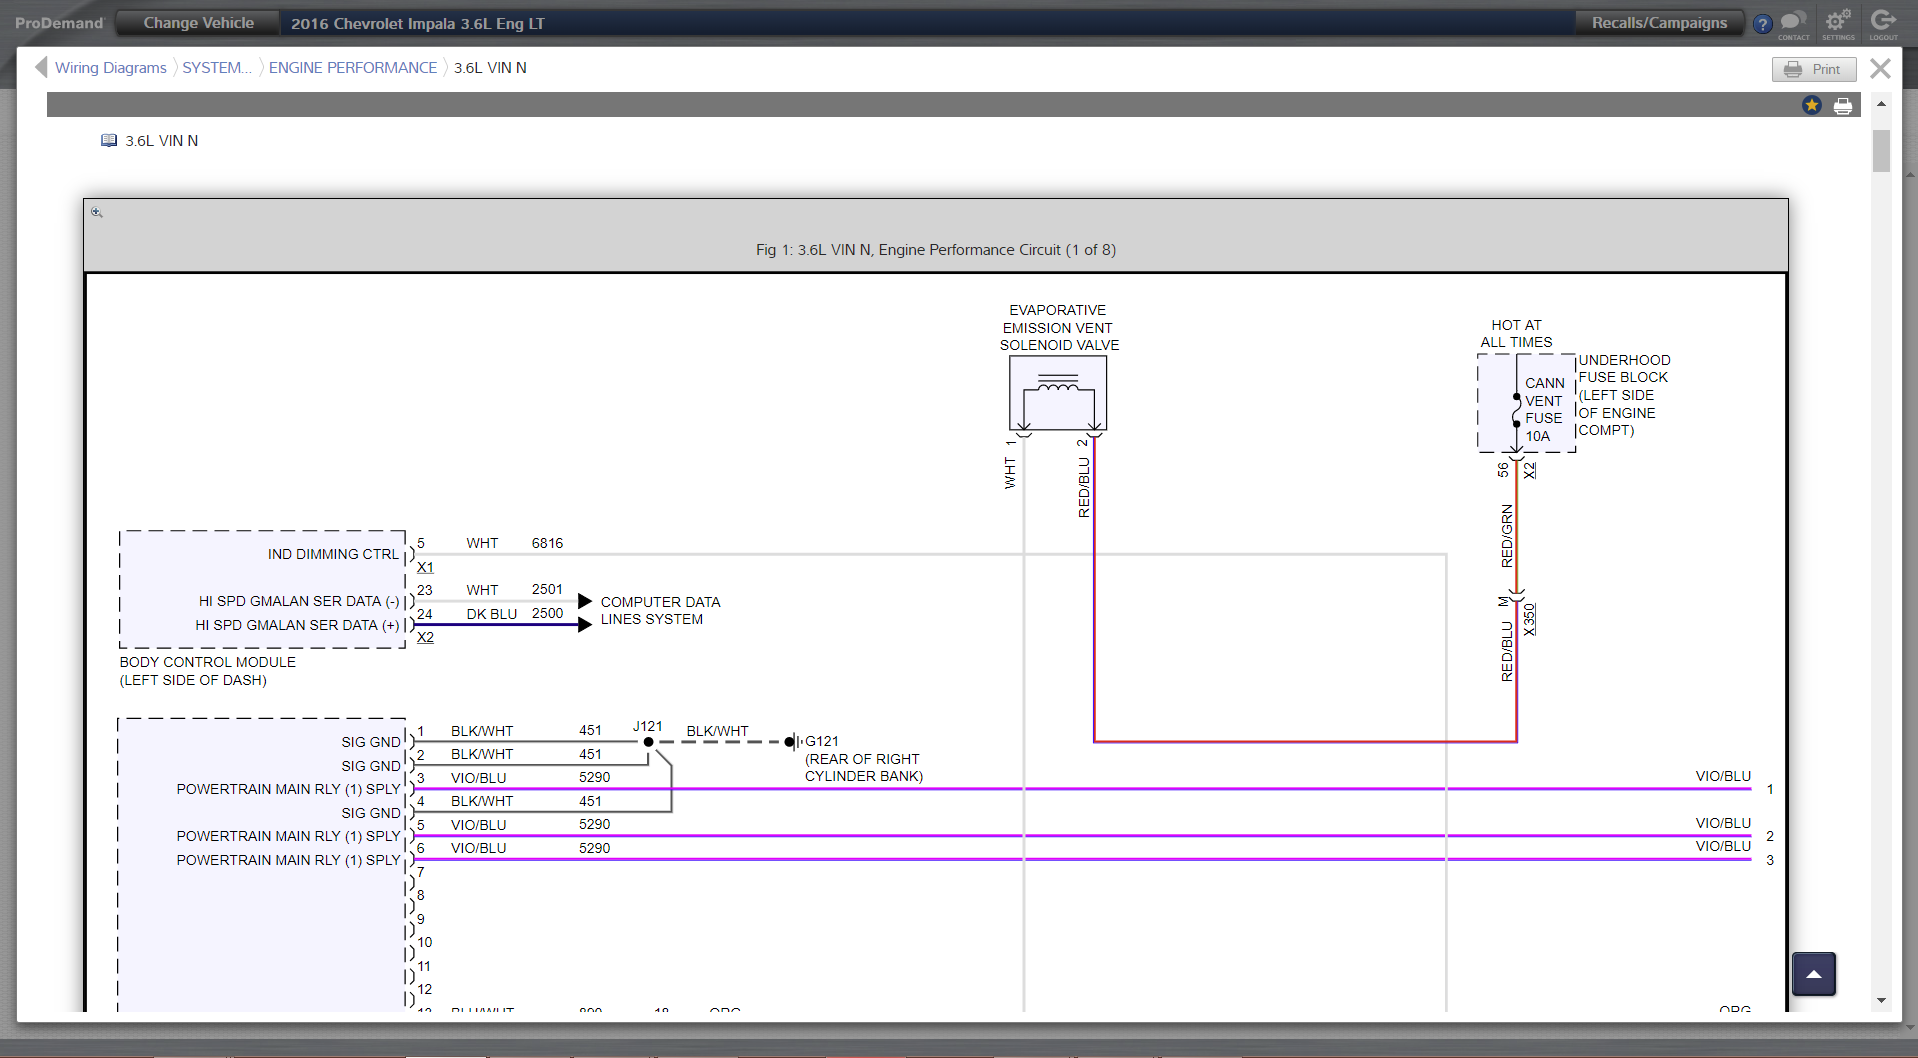Click the blue help question mark icon
This screenshot has height=1058, width=1918.
coord(1763,24)
